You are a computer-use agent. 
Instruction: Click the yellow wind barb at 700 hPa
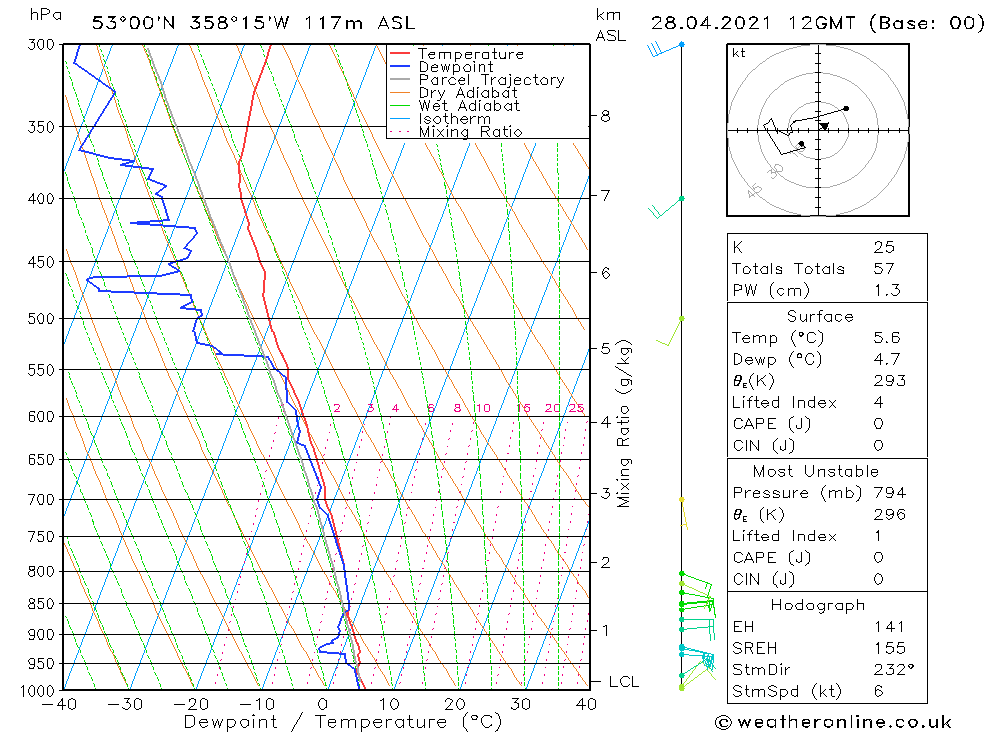pyautogui.click(x=683, y=514)
